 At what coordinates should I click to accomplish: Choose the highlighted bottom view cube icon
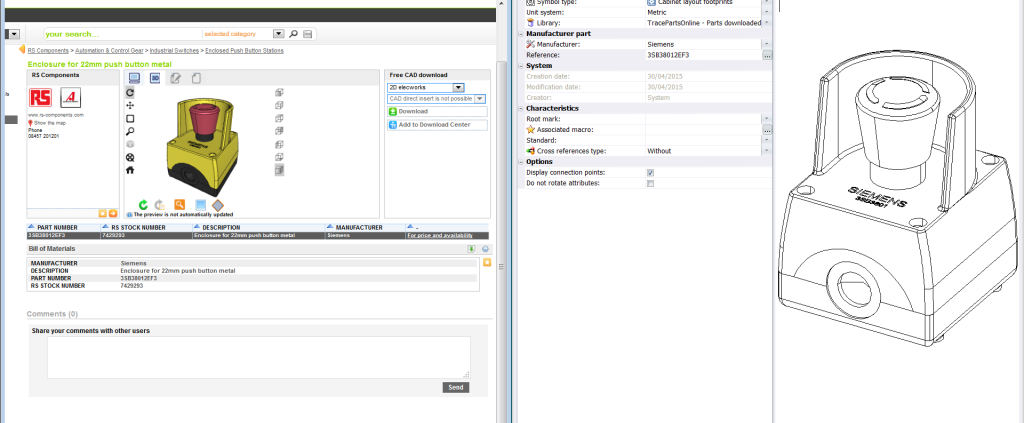point(279,170)
